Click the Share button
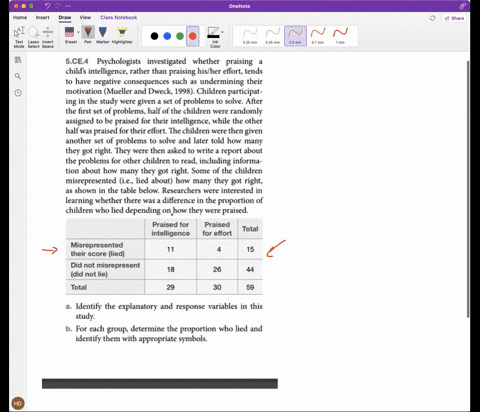 click(x=454, y=18)
